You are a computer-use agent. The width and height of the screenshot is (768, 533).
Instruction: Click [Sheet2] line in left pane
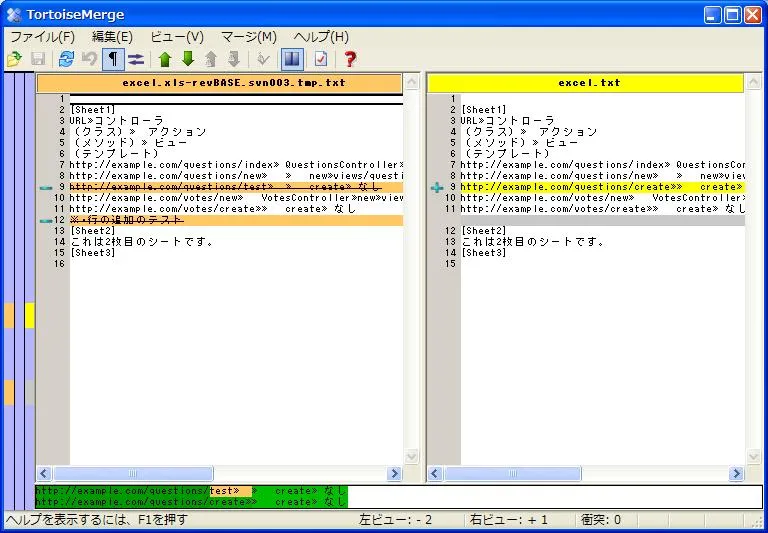point(93,231)
